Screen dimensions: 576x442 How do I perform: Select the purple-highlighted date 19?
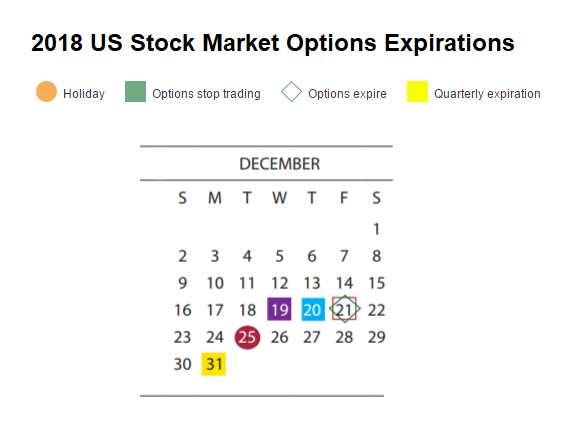tap(279, 309)
